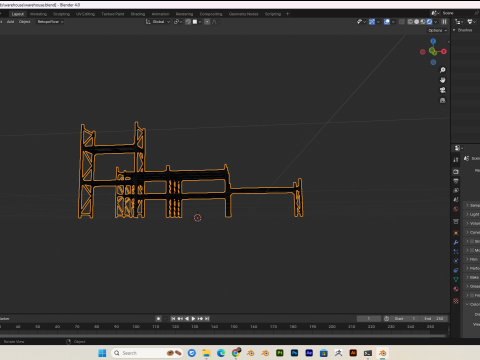Open the pivot point dropdown
The width and height of the screenshot is (480, 360).
[x=178, y=22]
